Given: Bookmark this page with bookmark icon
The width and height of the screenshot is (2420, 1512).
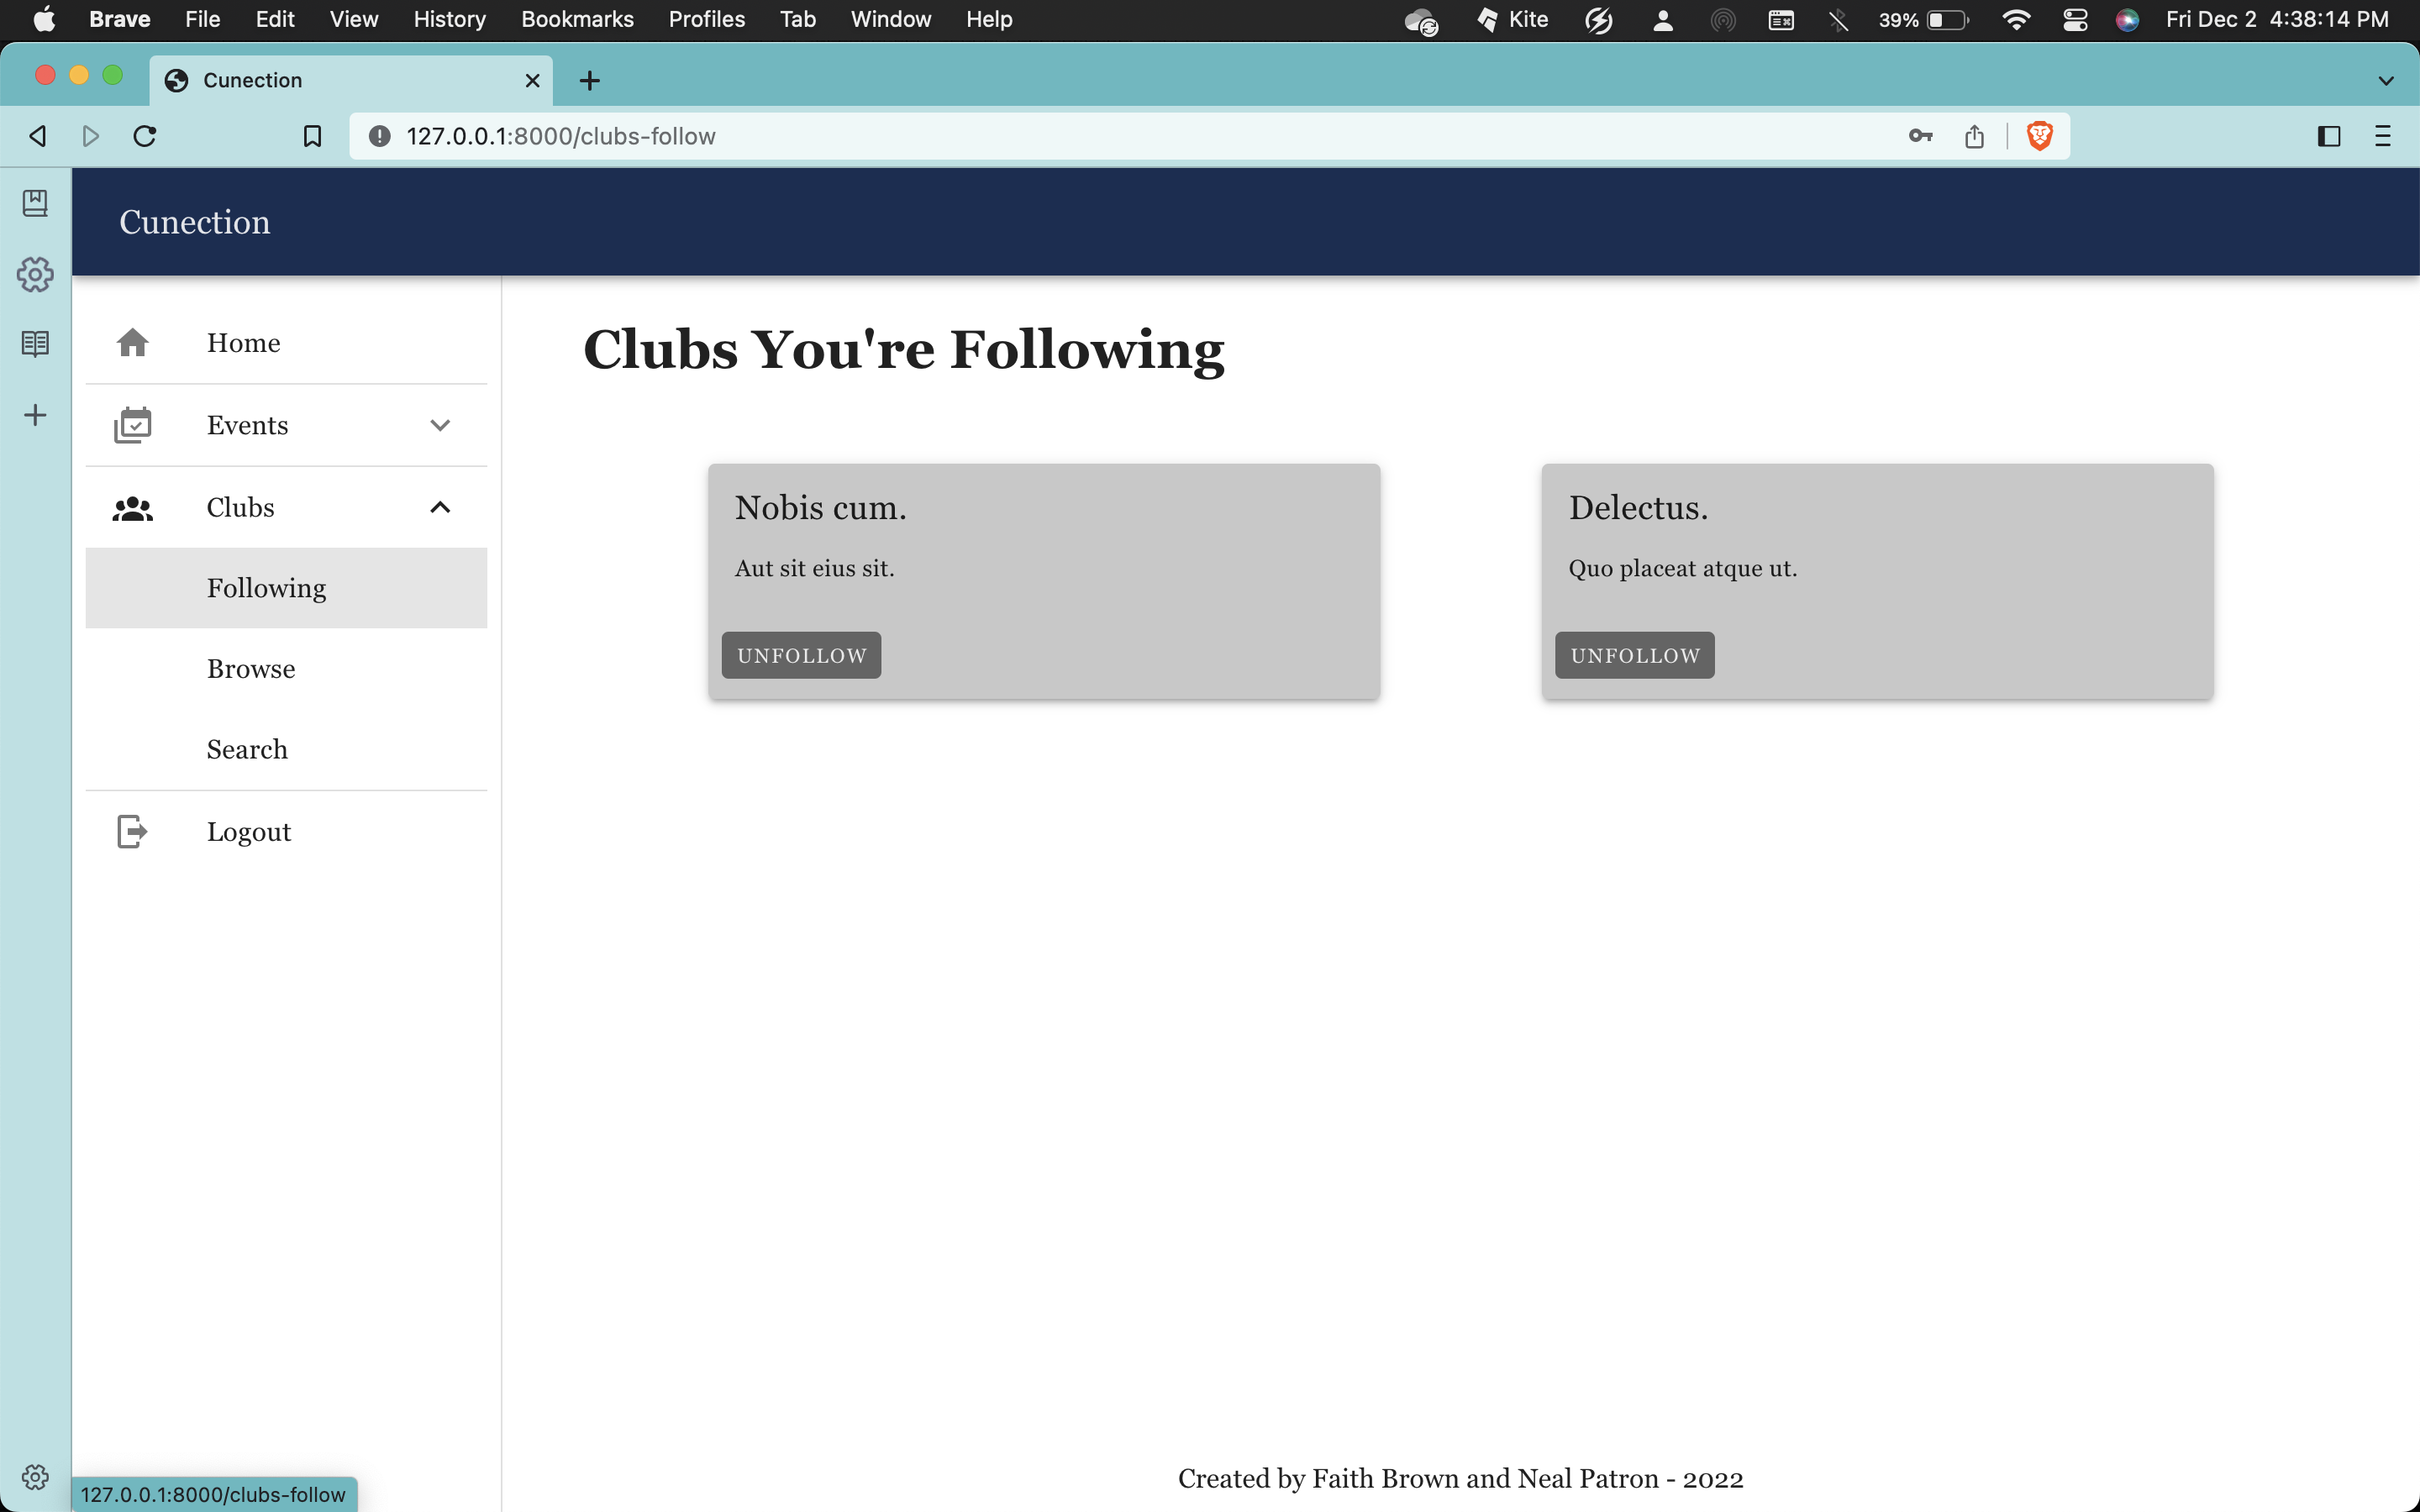Looking at the screenshot, I should [x=312, y=136].
